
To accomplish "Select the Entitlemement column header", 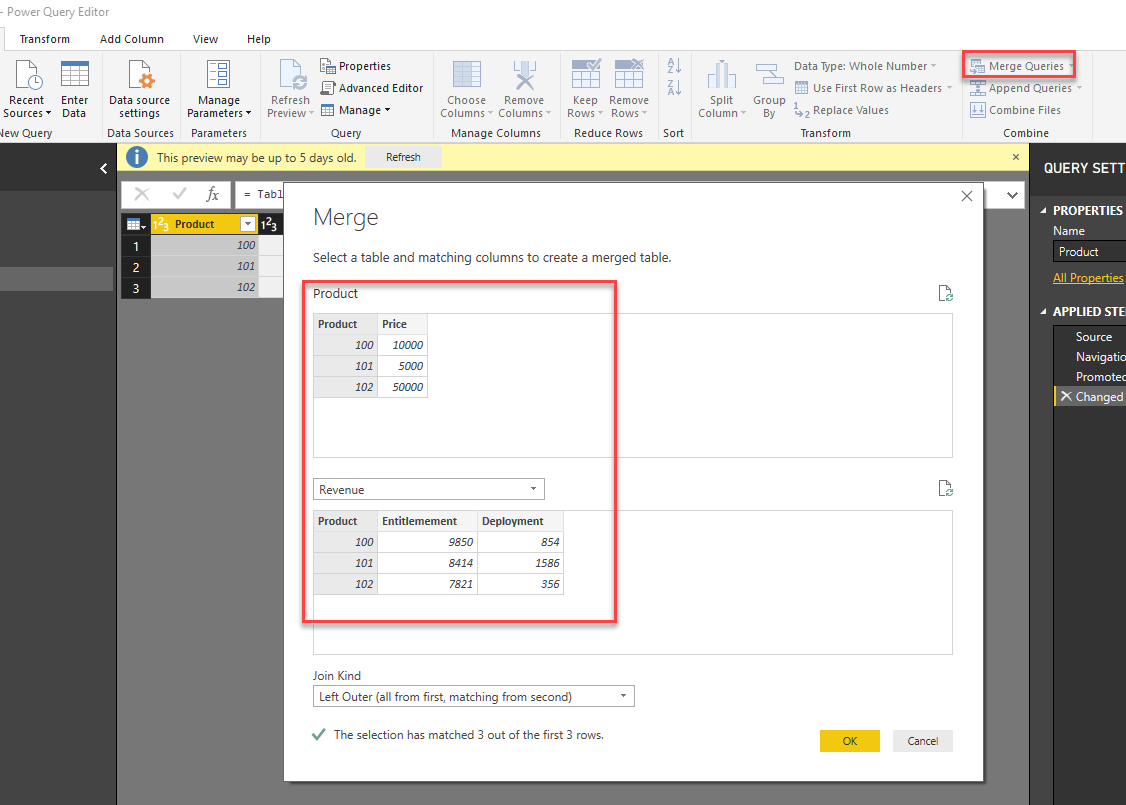I will (427, 521).
